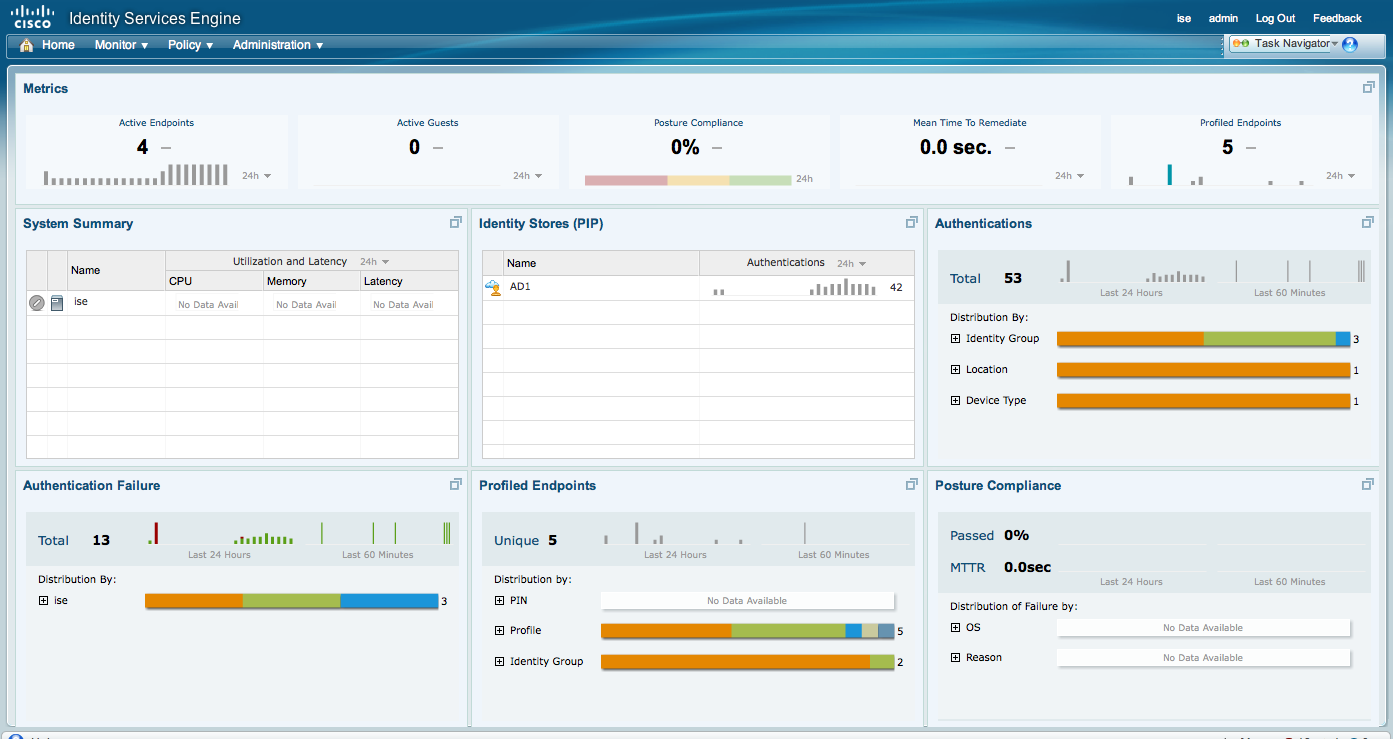Click the AD1 identity store icon

tap(492, 288)
